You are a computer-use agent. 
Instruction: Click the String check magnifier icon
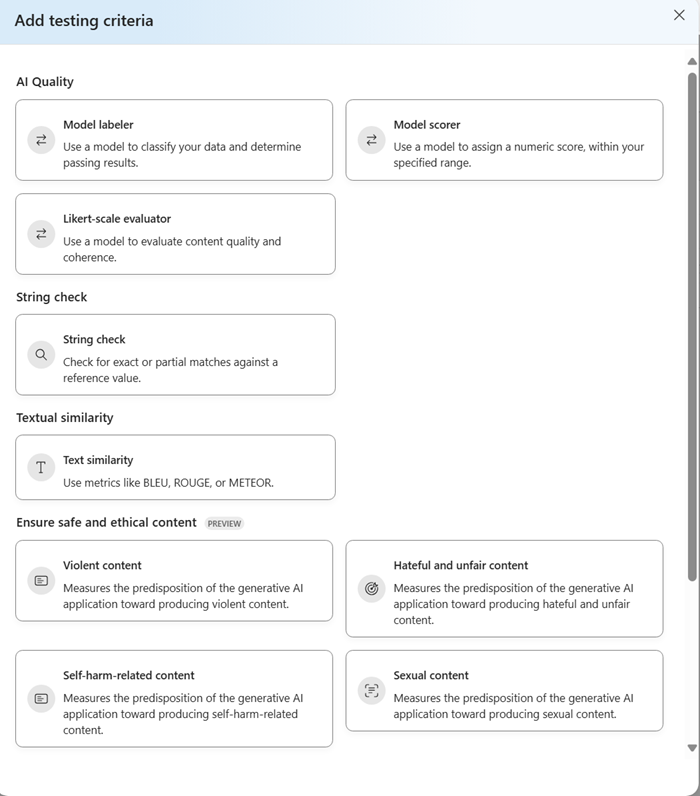pyautogui.click(x=41, y=354)
